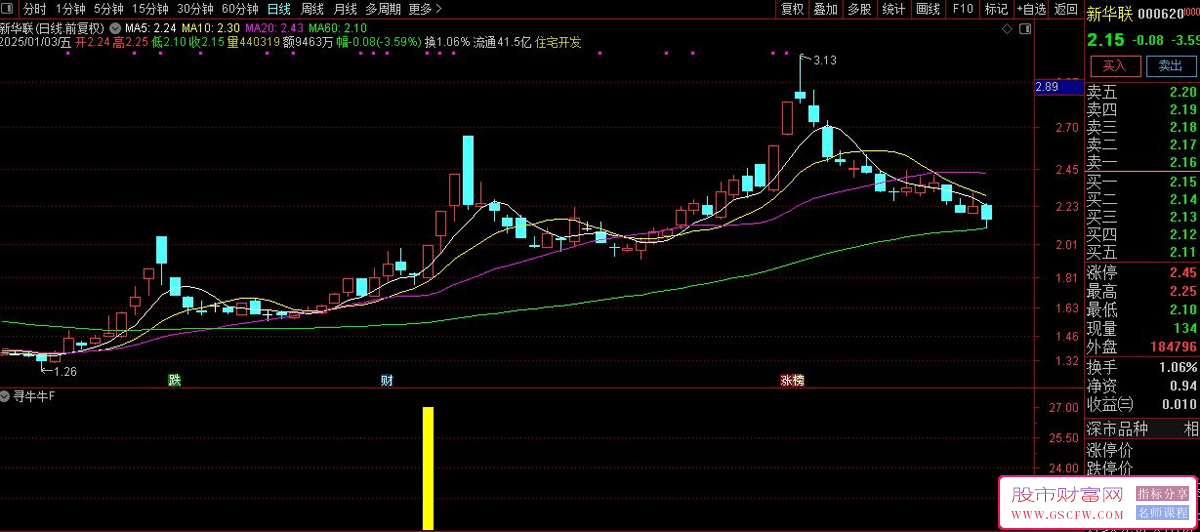Switch to the 分时 intraday view
Screen dimensions: 1200x532
(35, 9)
